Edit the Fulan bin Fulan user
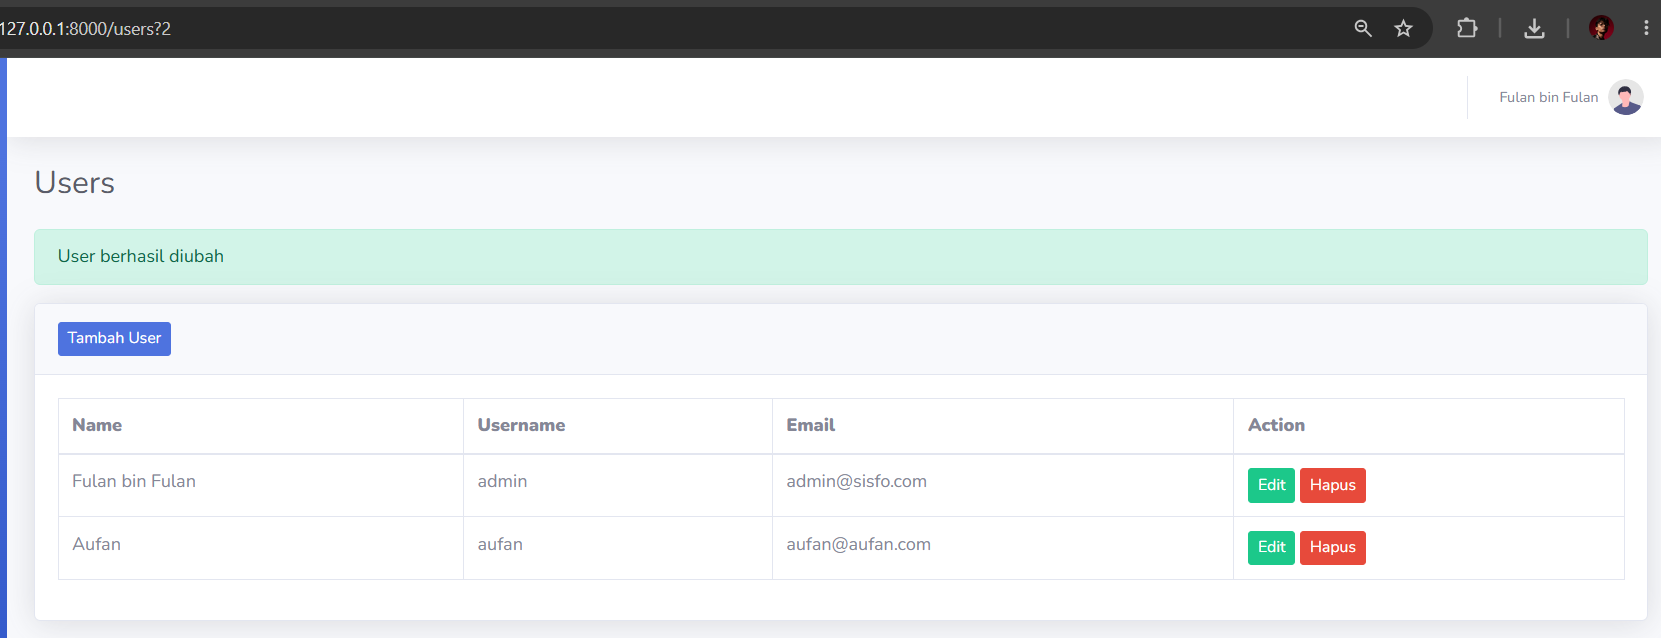Screen dimensions: 1661x638 (x=1271, y=485)
